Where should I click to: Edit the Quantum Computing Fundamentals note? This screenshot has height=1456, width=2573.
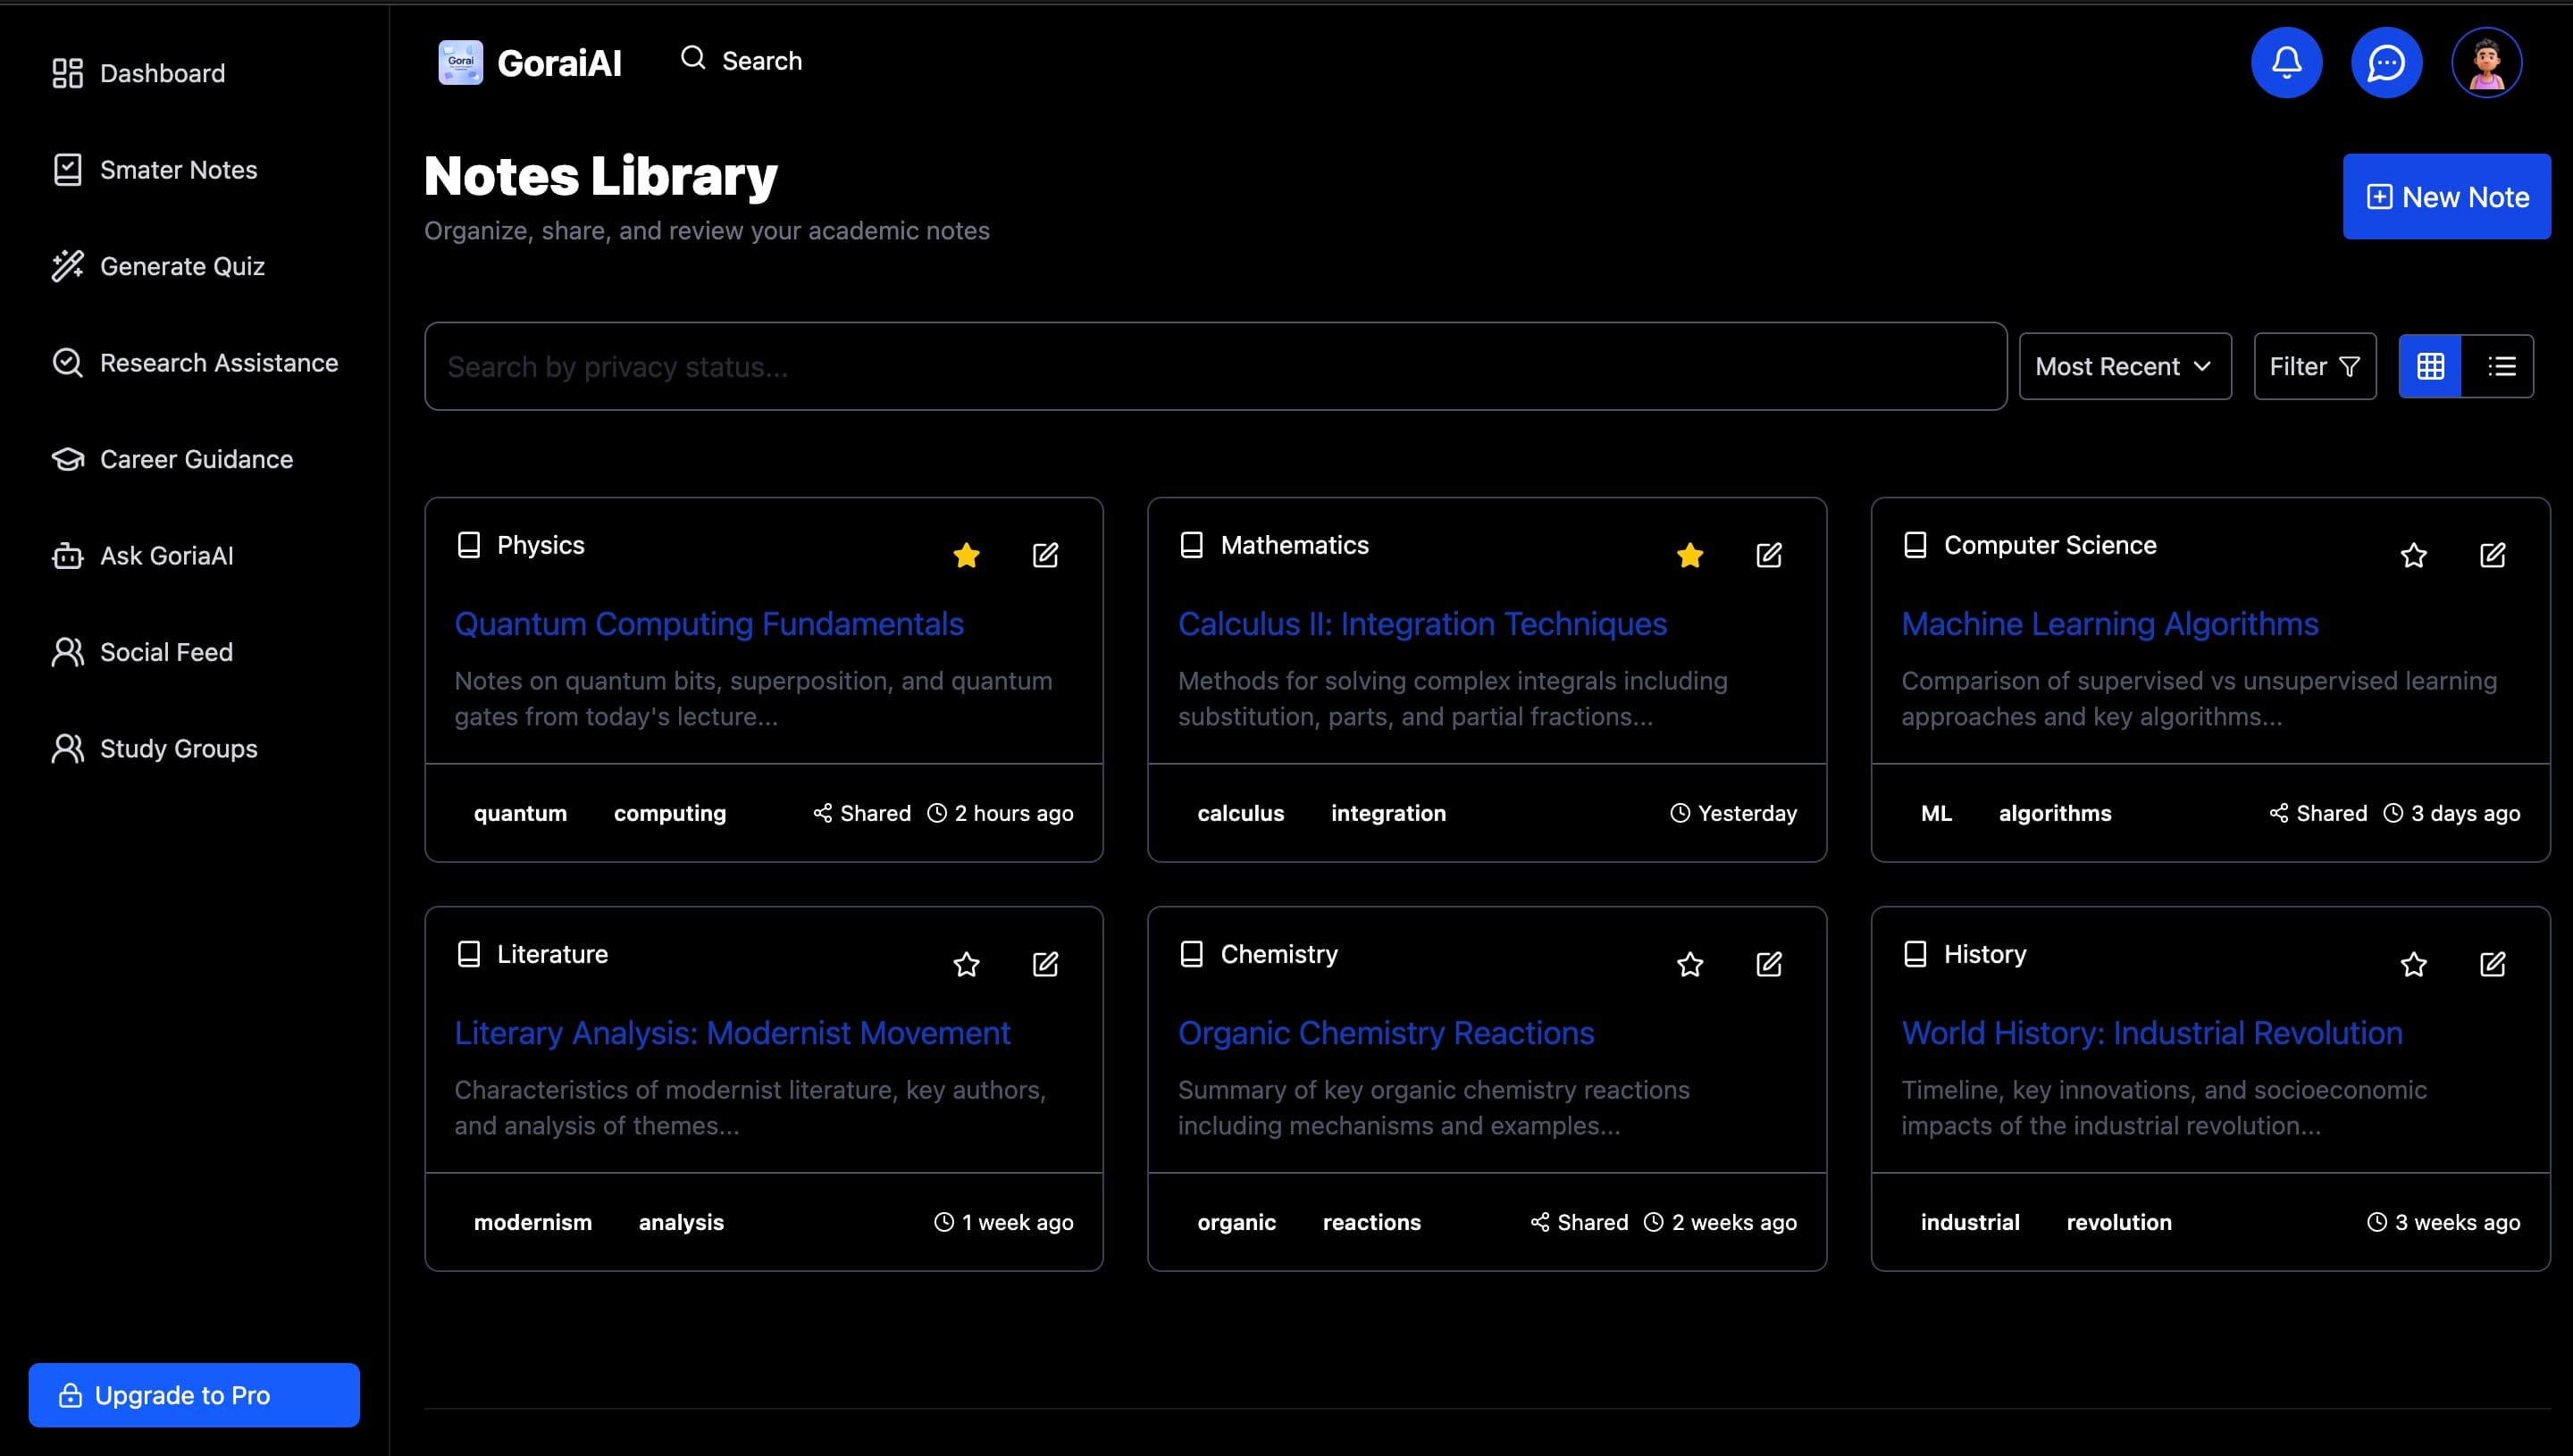(1045, 555)
